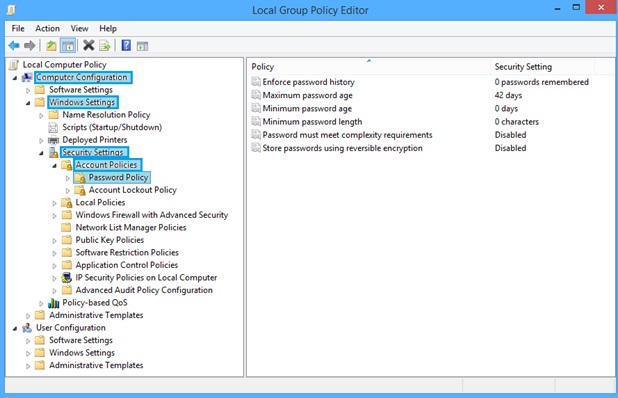Select the Minimum password age policy
The image size is (618, 398).
pos(307,108)
